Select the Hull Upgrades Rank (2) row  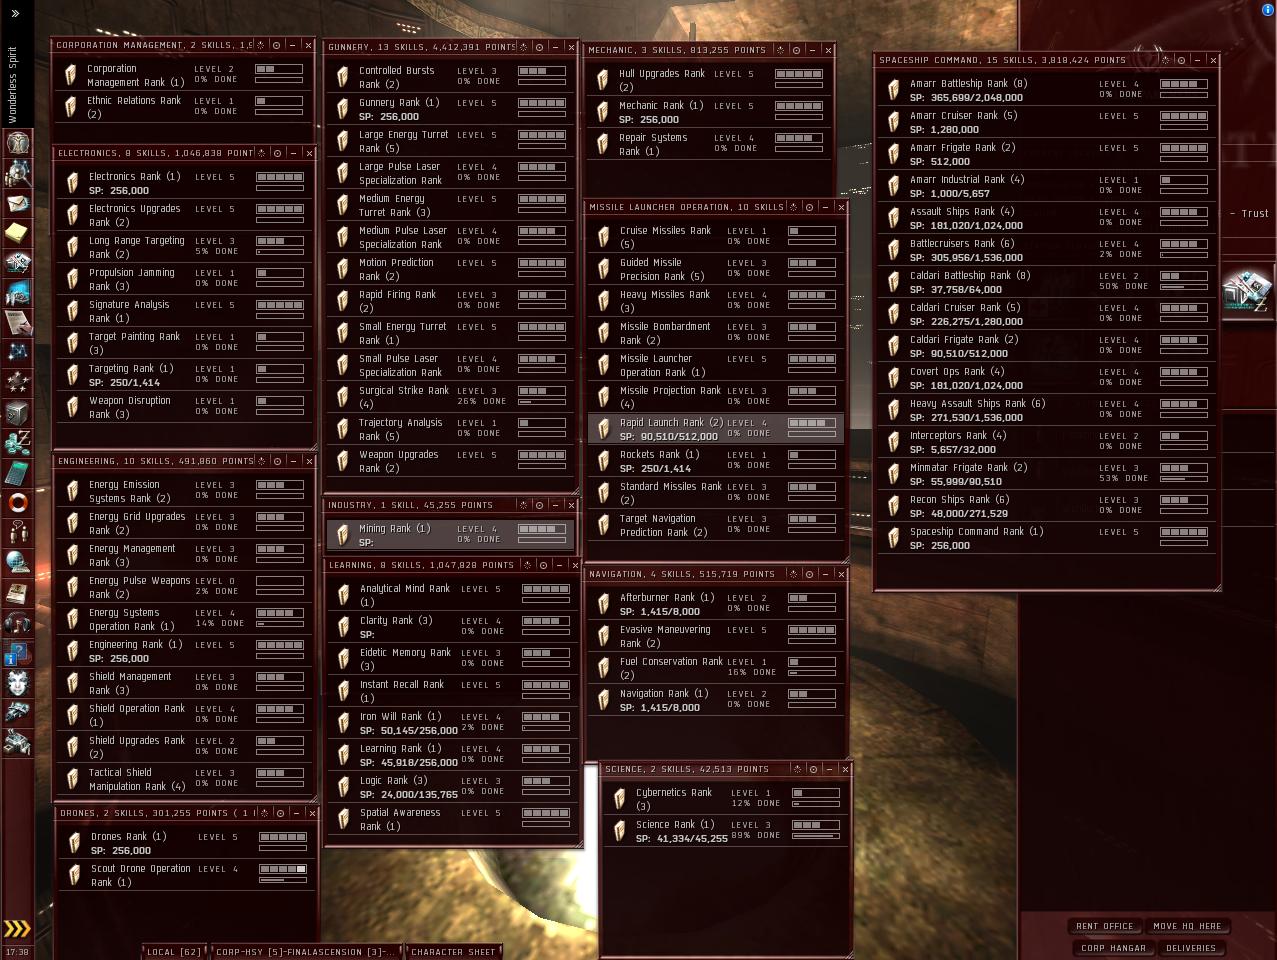click(x=708, y=80)
